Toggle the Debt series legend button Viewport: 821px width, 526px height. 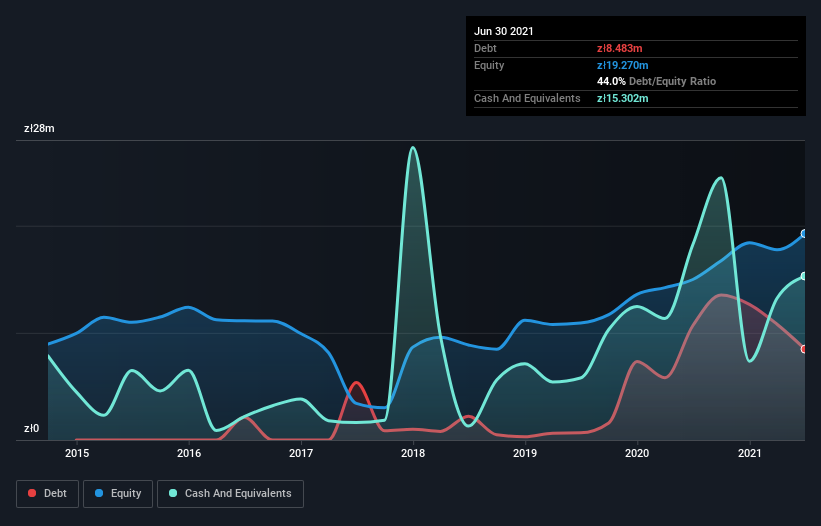tap(47, 494)
